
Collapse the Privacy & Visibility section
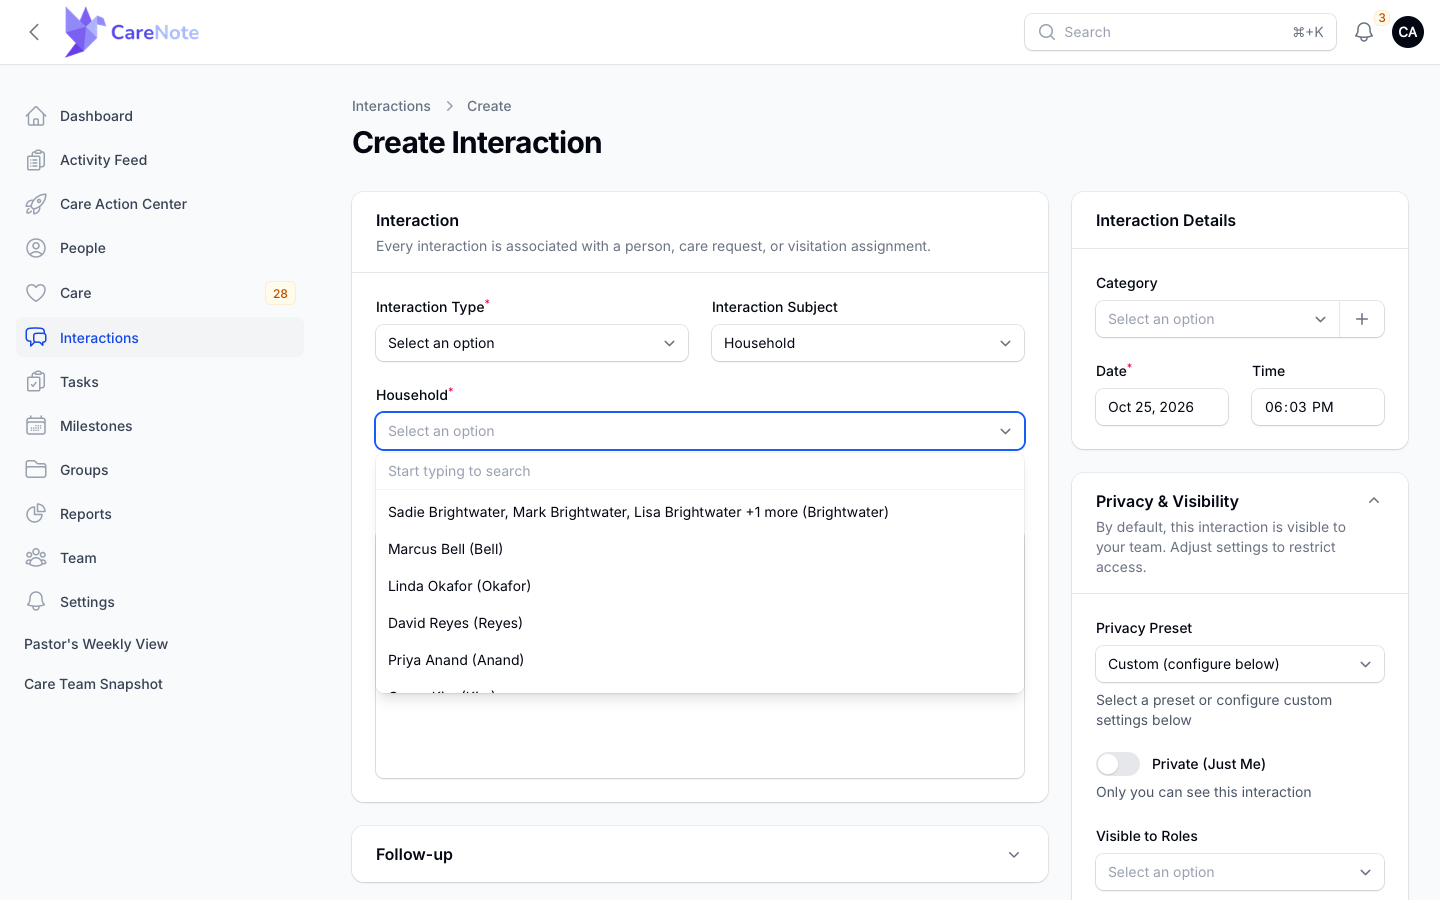(x=1374, y=501)
